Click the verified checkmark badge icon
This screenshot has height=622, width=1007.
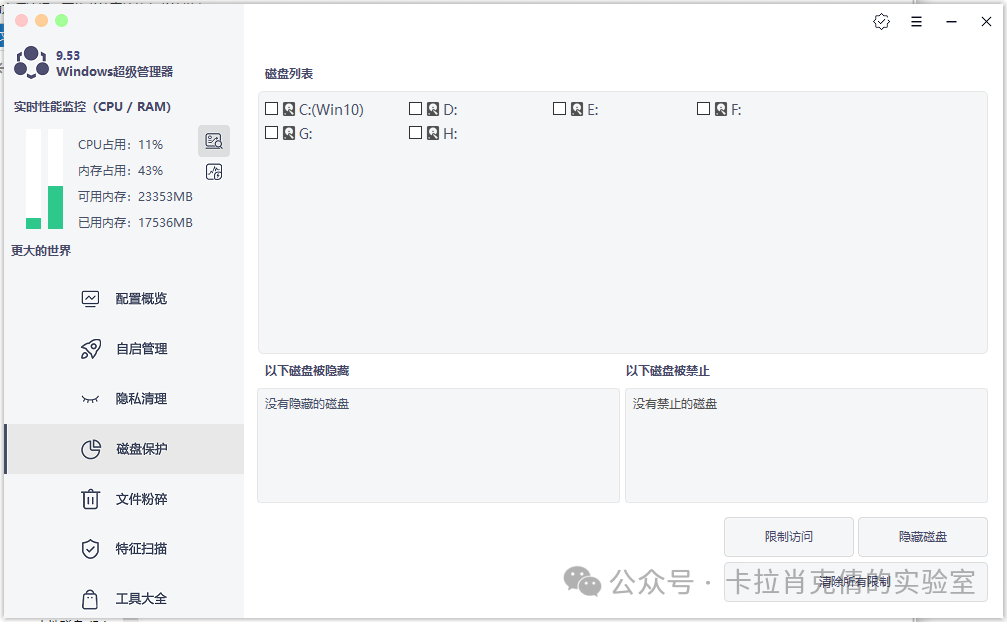(881, 22)
